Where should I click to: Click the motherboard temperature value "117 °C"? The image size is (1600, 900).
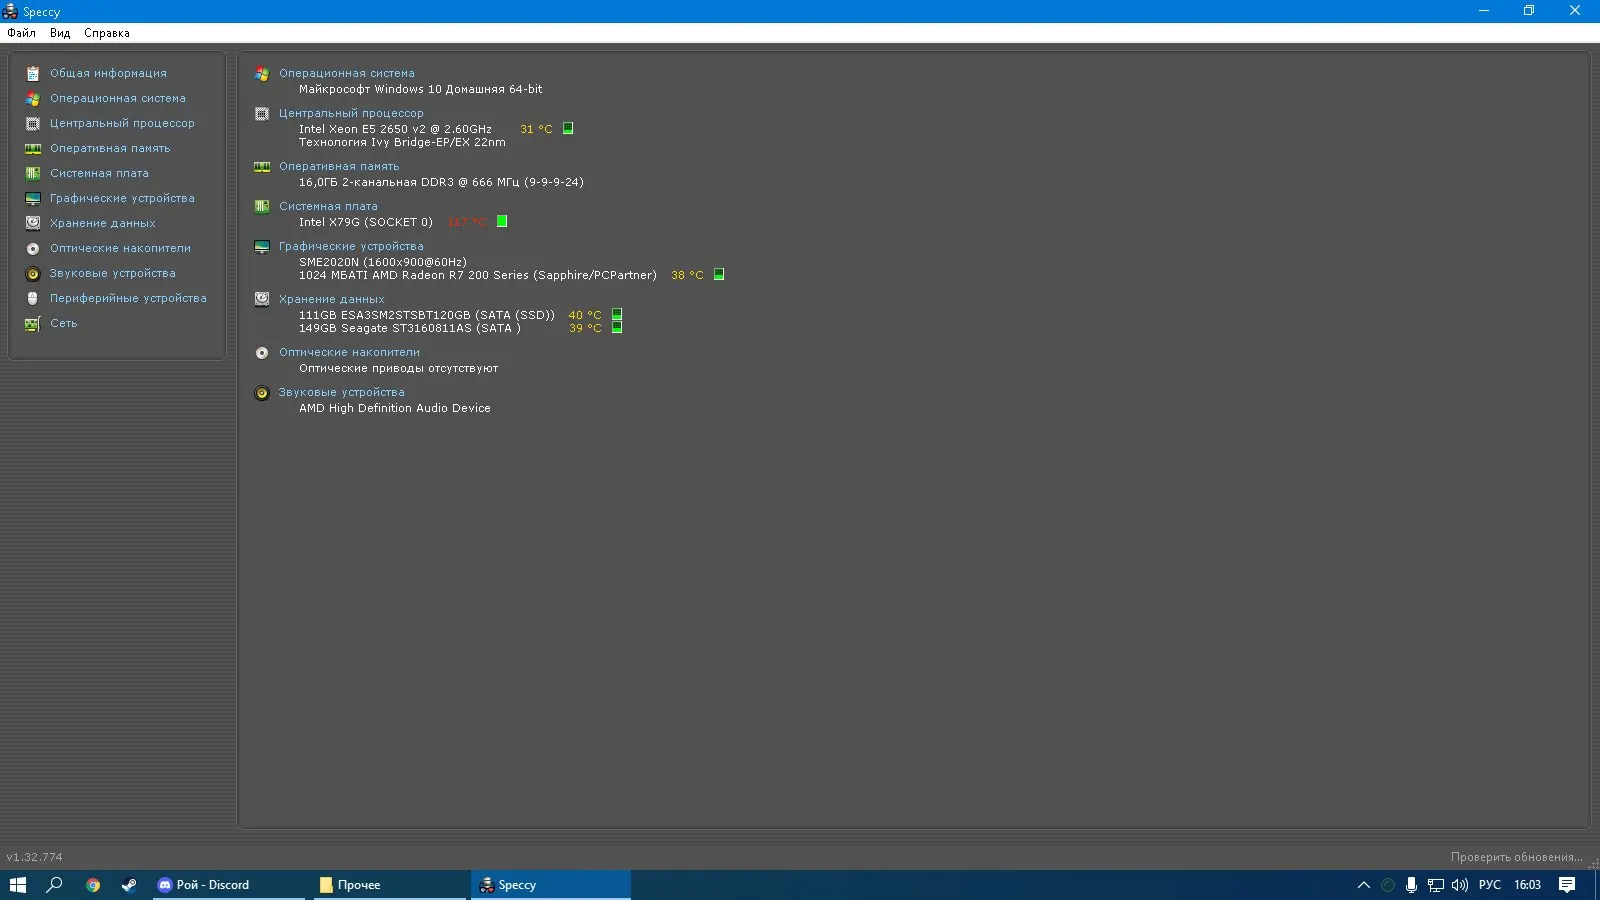click(x=467, y=222)
